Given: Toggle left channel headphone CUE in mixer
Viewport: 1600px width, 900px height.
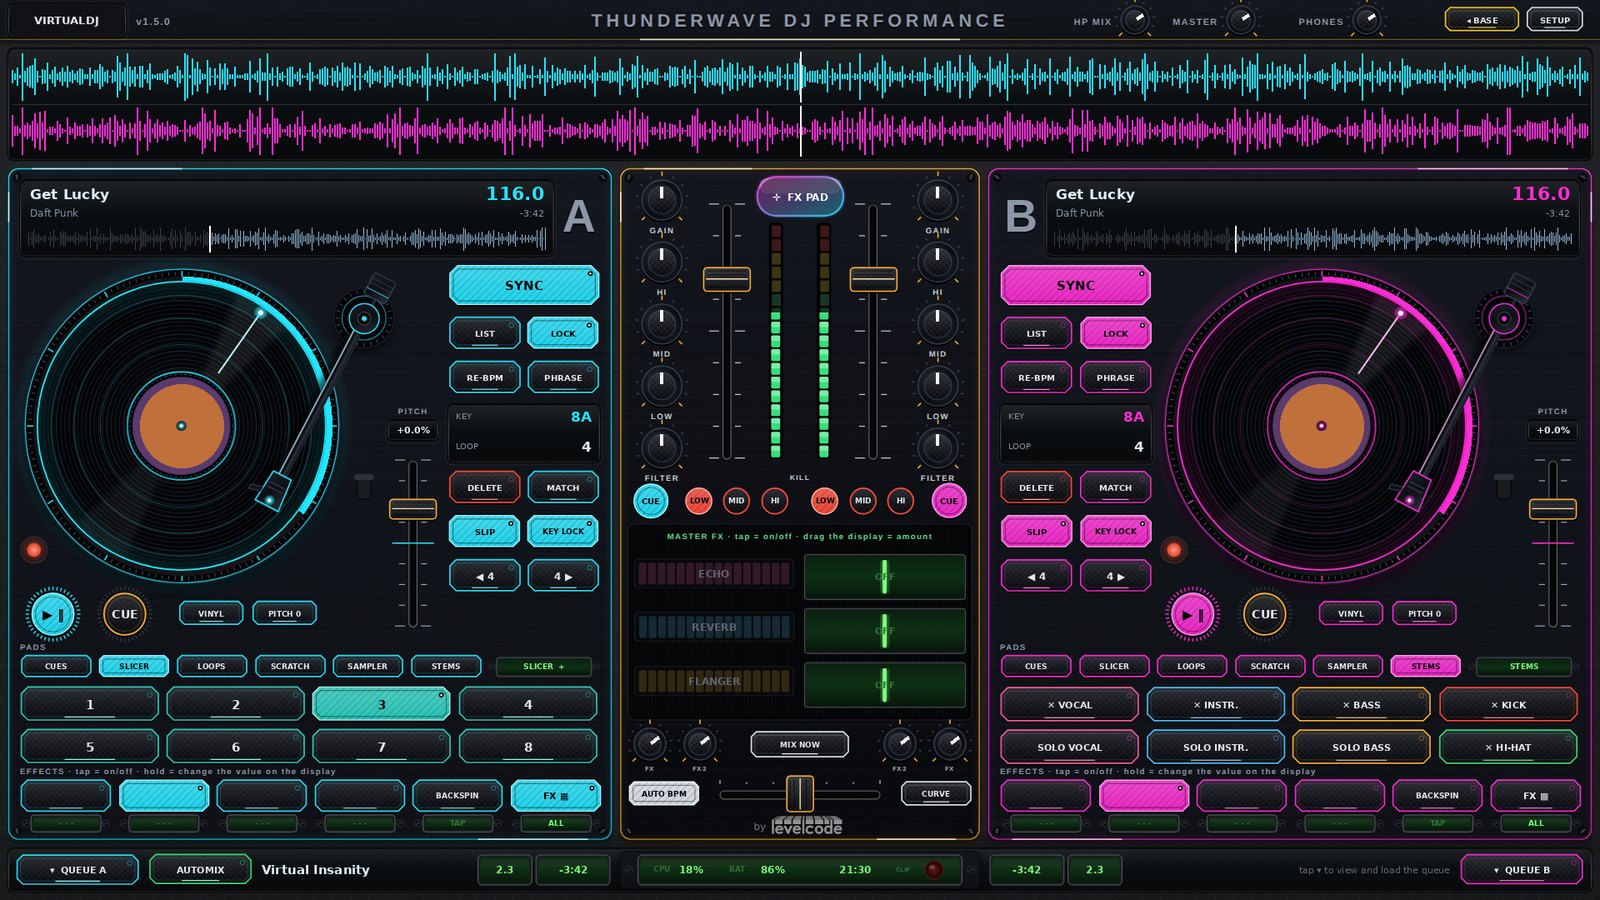Looking at the screenshot, I should [x=651, y=501].
